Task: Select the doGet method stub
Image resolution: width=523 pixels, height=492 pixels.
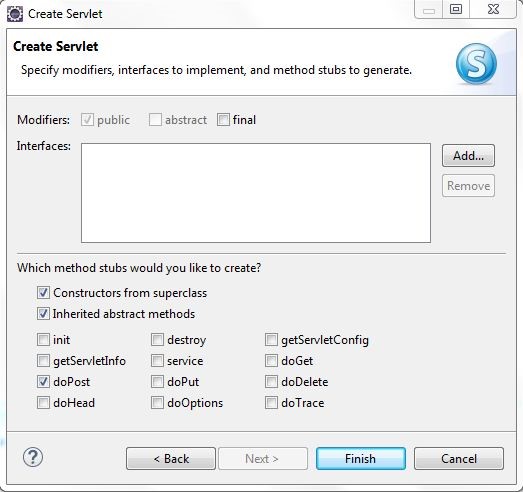Action: (x=272, y=361)
